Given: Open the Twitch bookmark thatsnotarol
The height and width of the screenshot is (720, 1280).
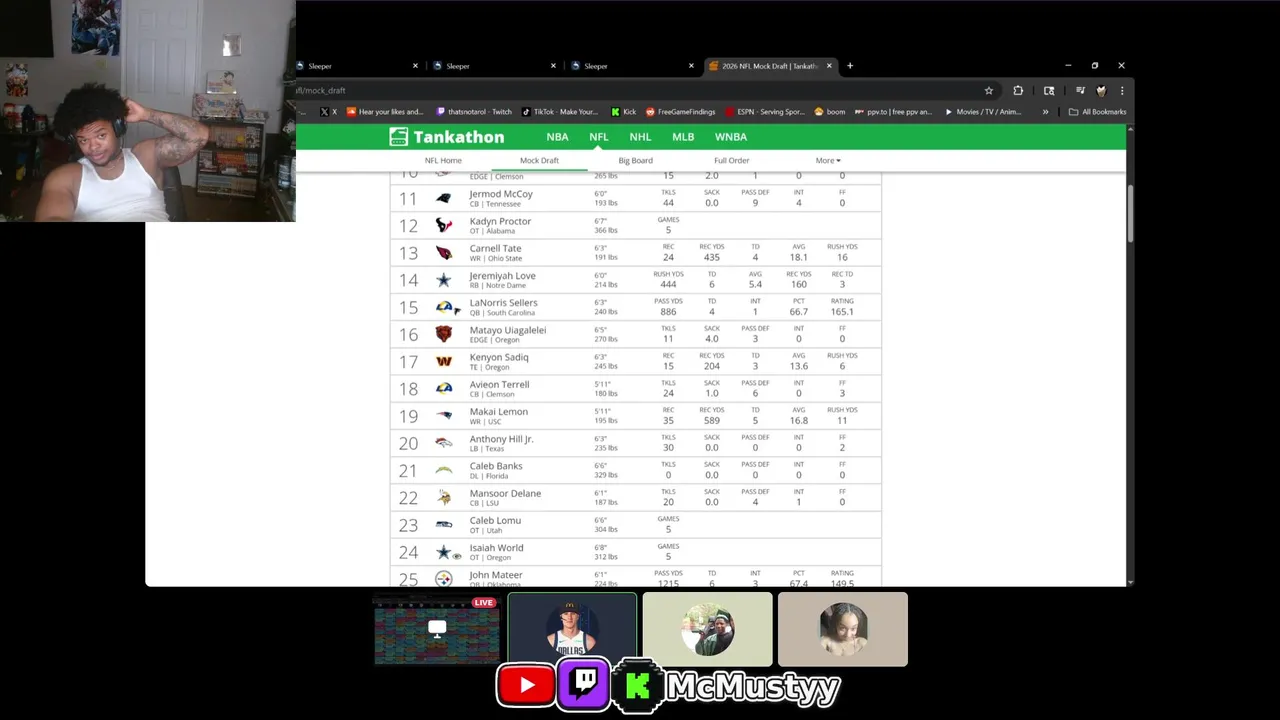Looking at the screenshot, I should click(475, 112).
